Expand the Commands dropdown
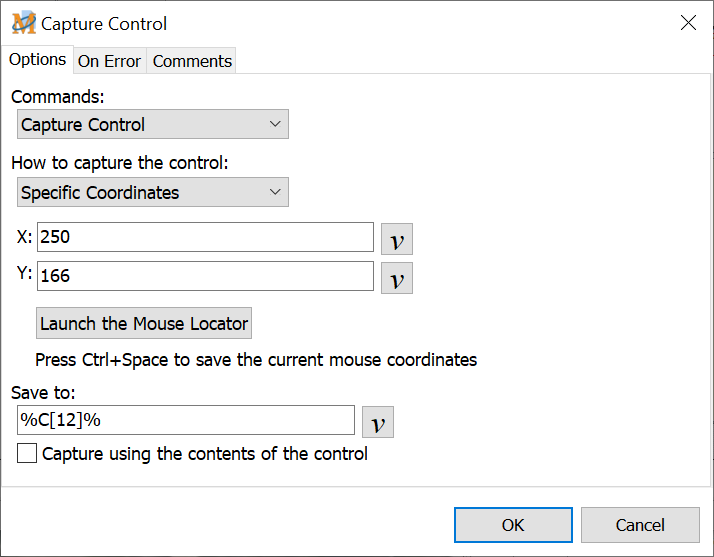Screen dimensions: 714x557 click(x=153, y=125)
